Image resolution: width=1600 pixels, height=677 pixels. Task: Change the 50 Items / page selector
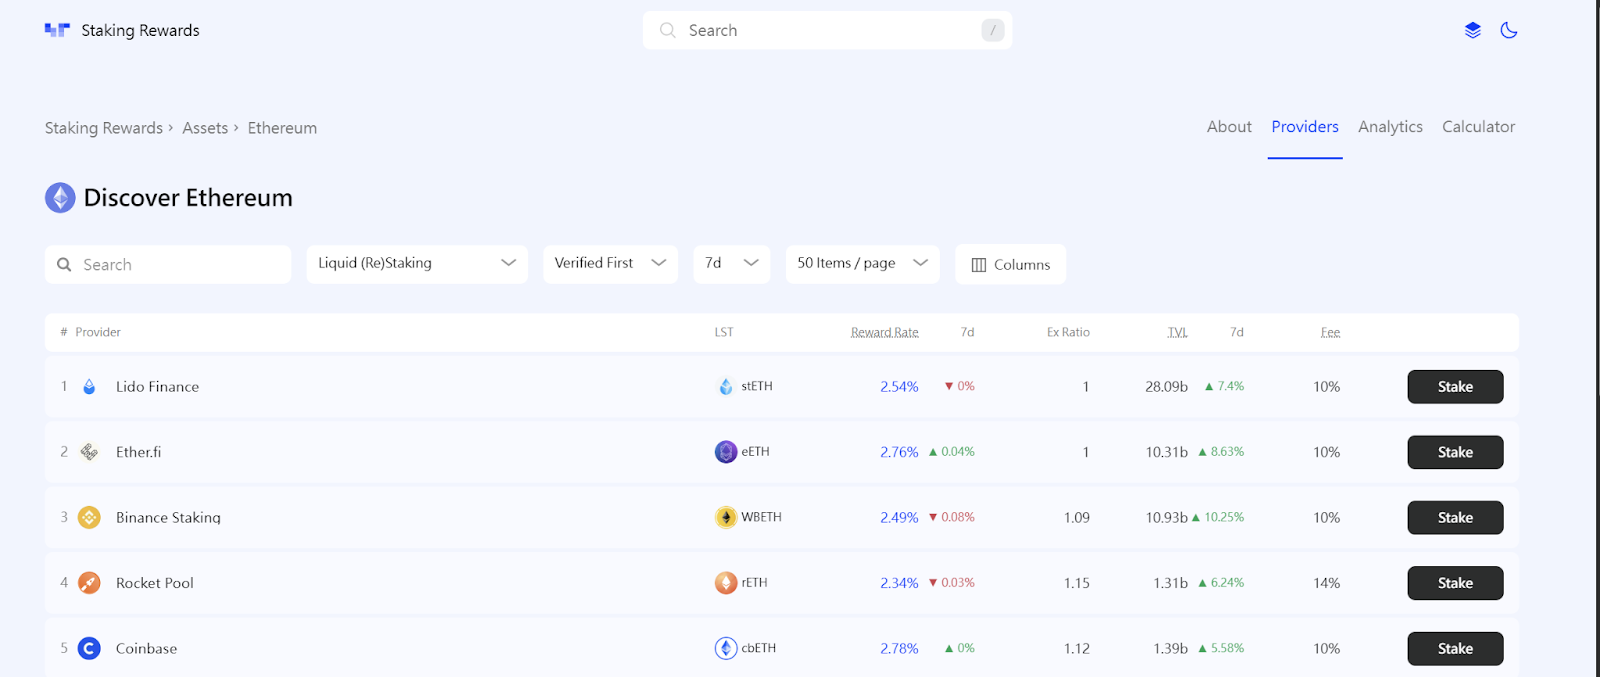tap(862, 264)
